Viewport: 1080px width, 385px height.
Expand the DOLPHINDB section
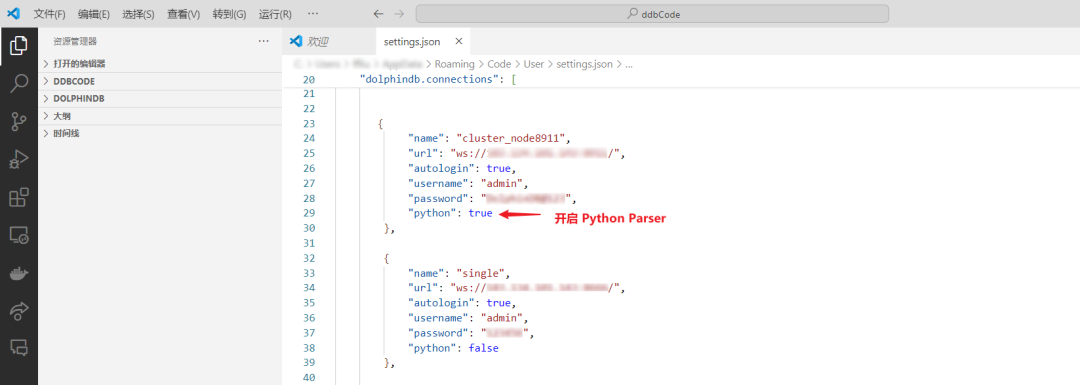pos(160,98)
